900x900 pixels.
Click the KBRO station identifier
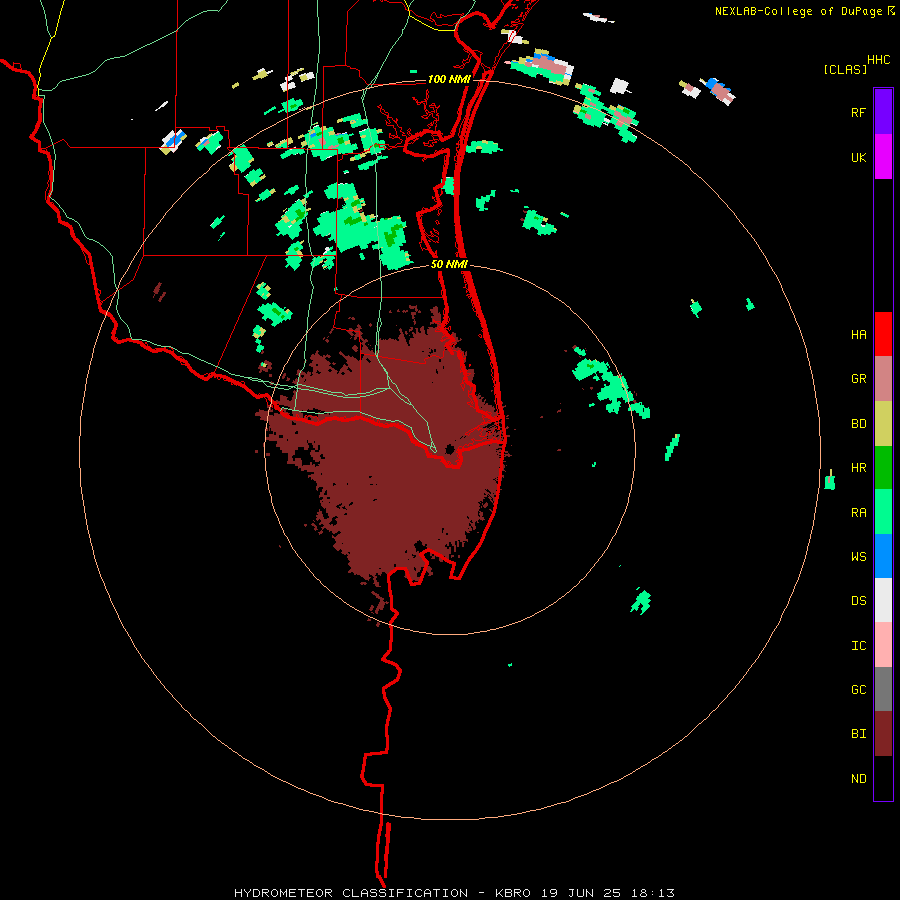[513, 893]
